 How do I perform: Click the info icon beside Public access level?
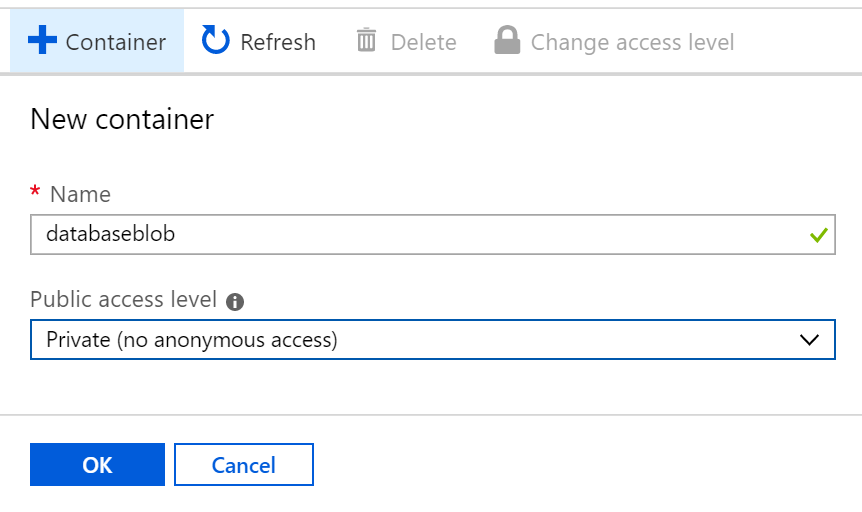tap(236, 301)
